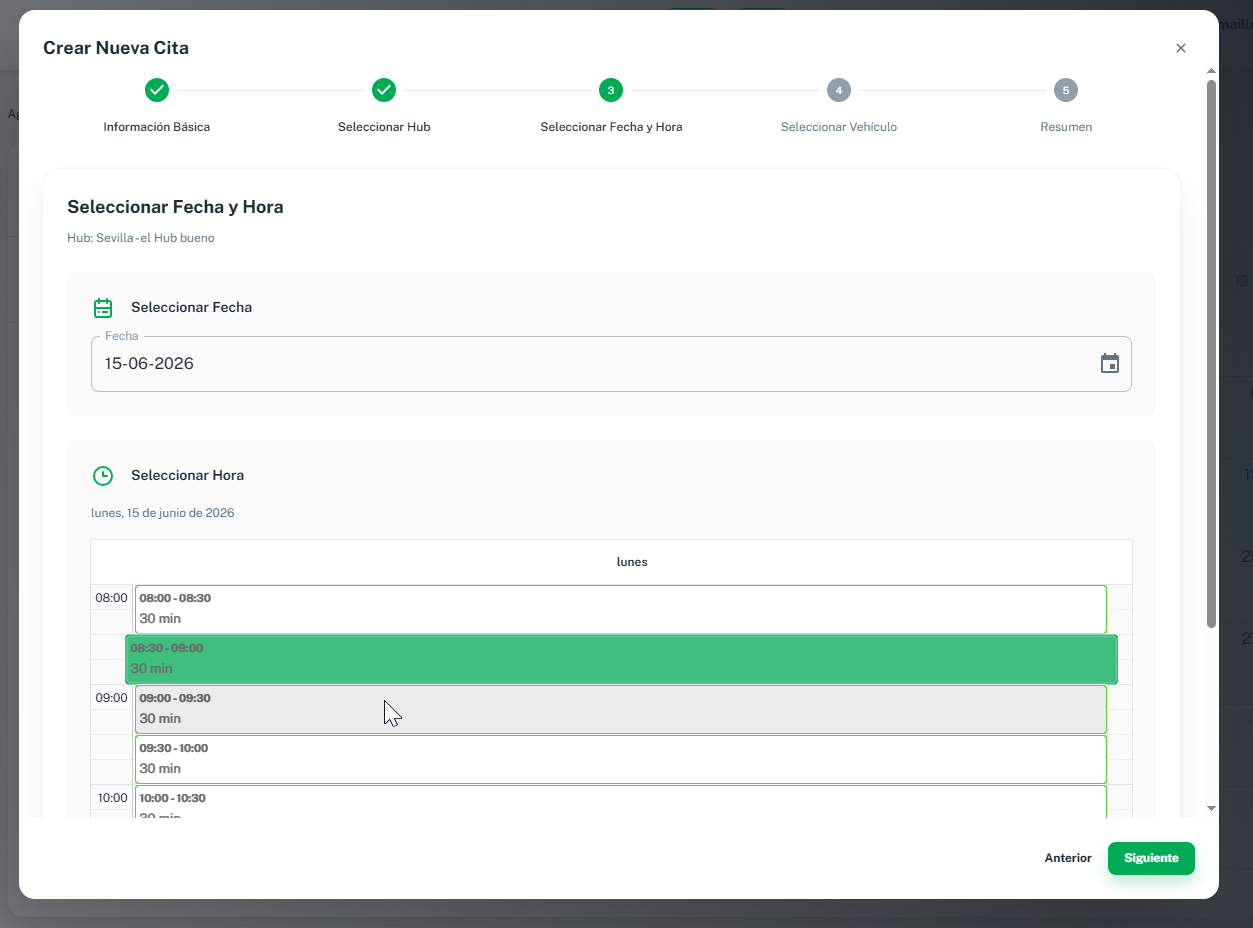Screen dimensions: 1253x928
Task: Click the 08:00 time axis label
Action: [112, 598]
